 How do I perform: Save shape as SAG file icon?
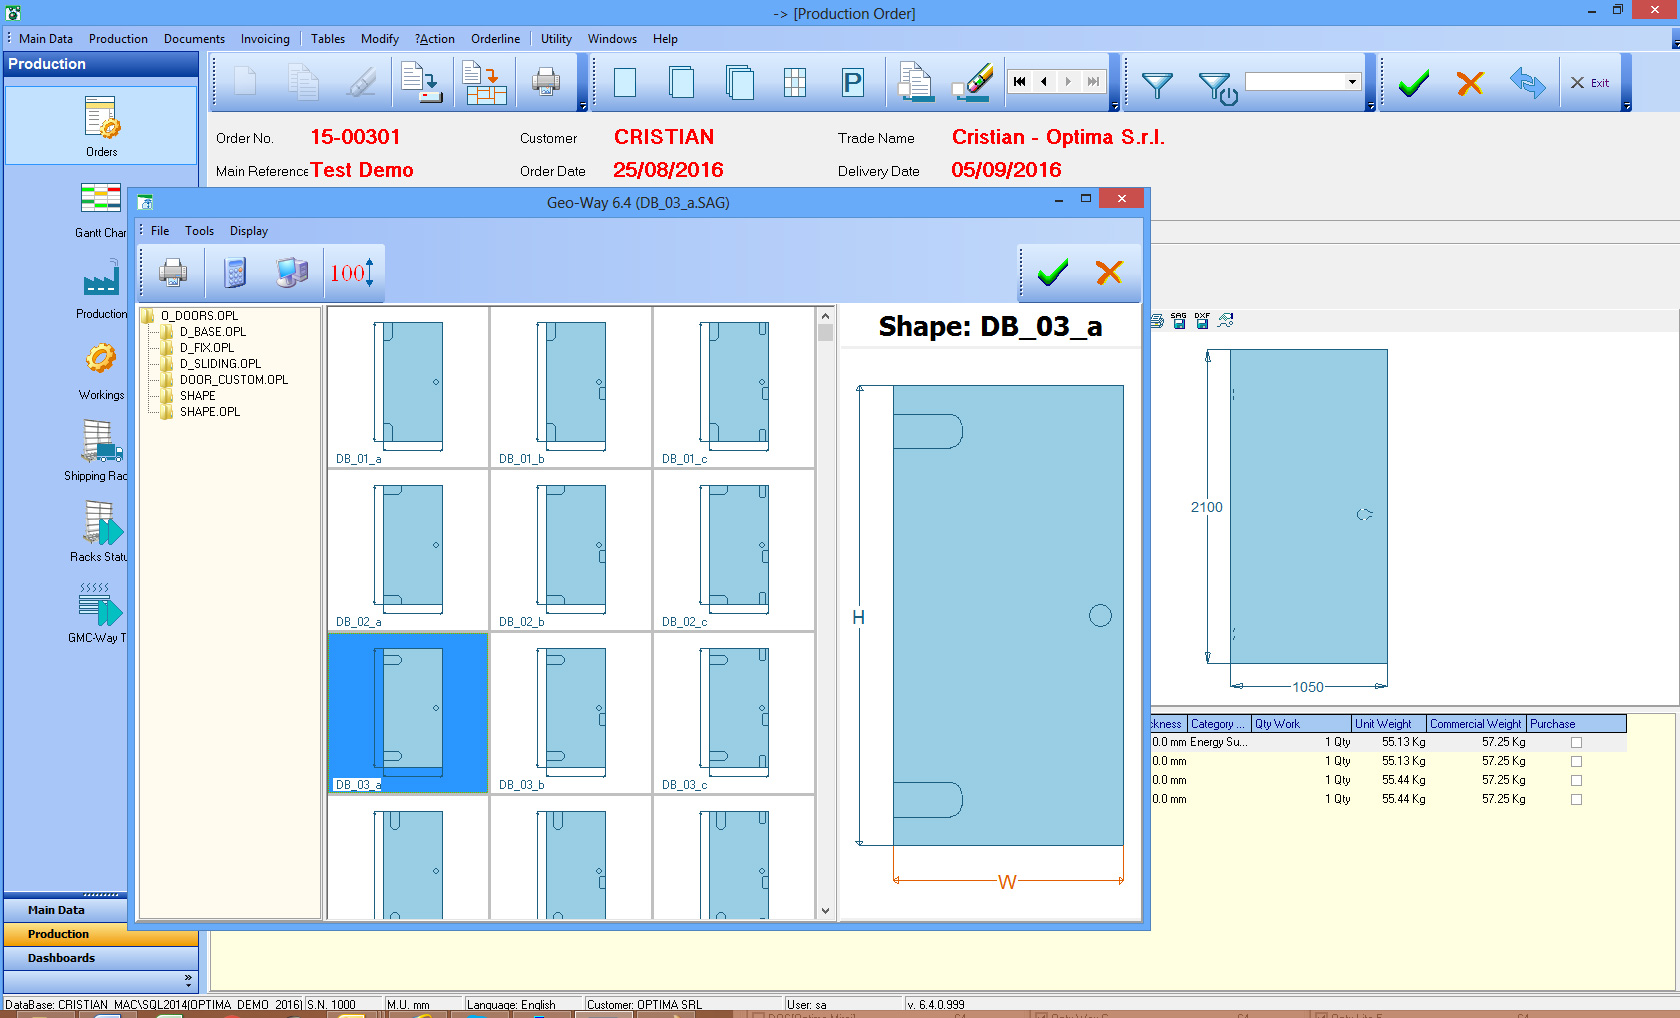[1179, 320]
